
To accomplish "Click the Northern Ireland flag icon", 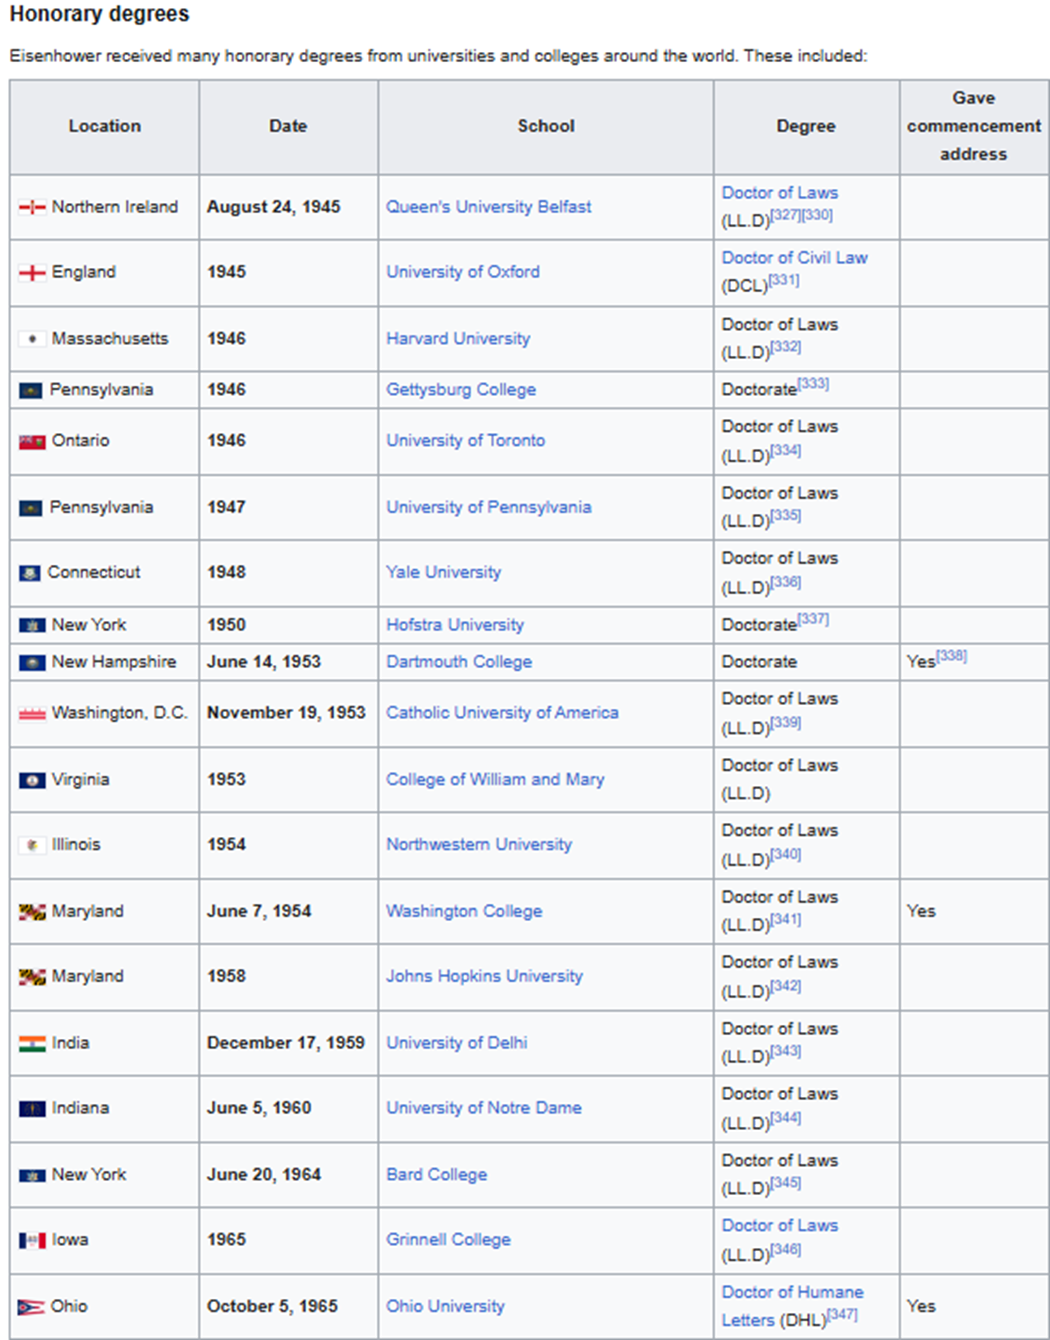I will point(32,207).
